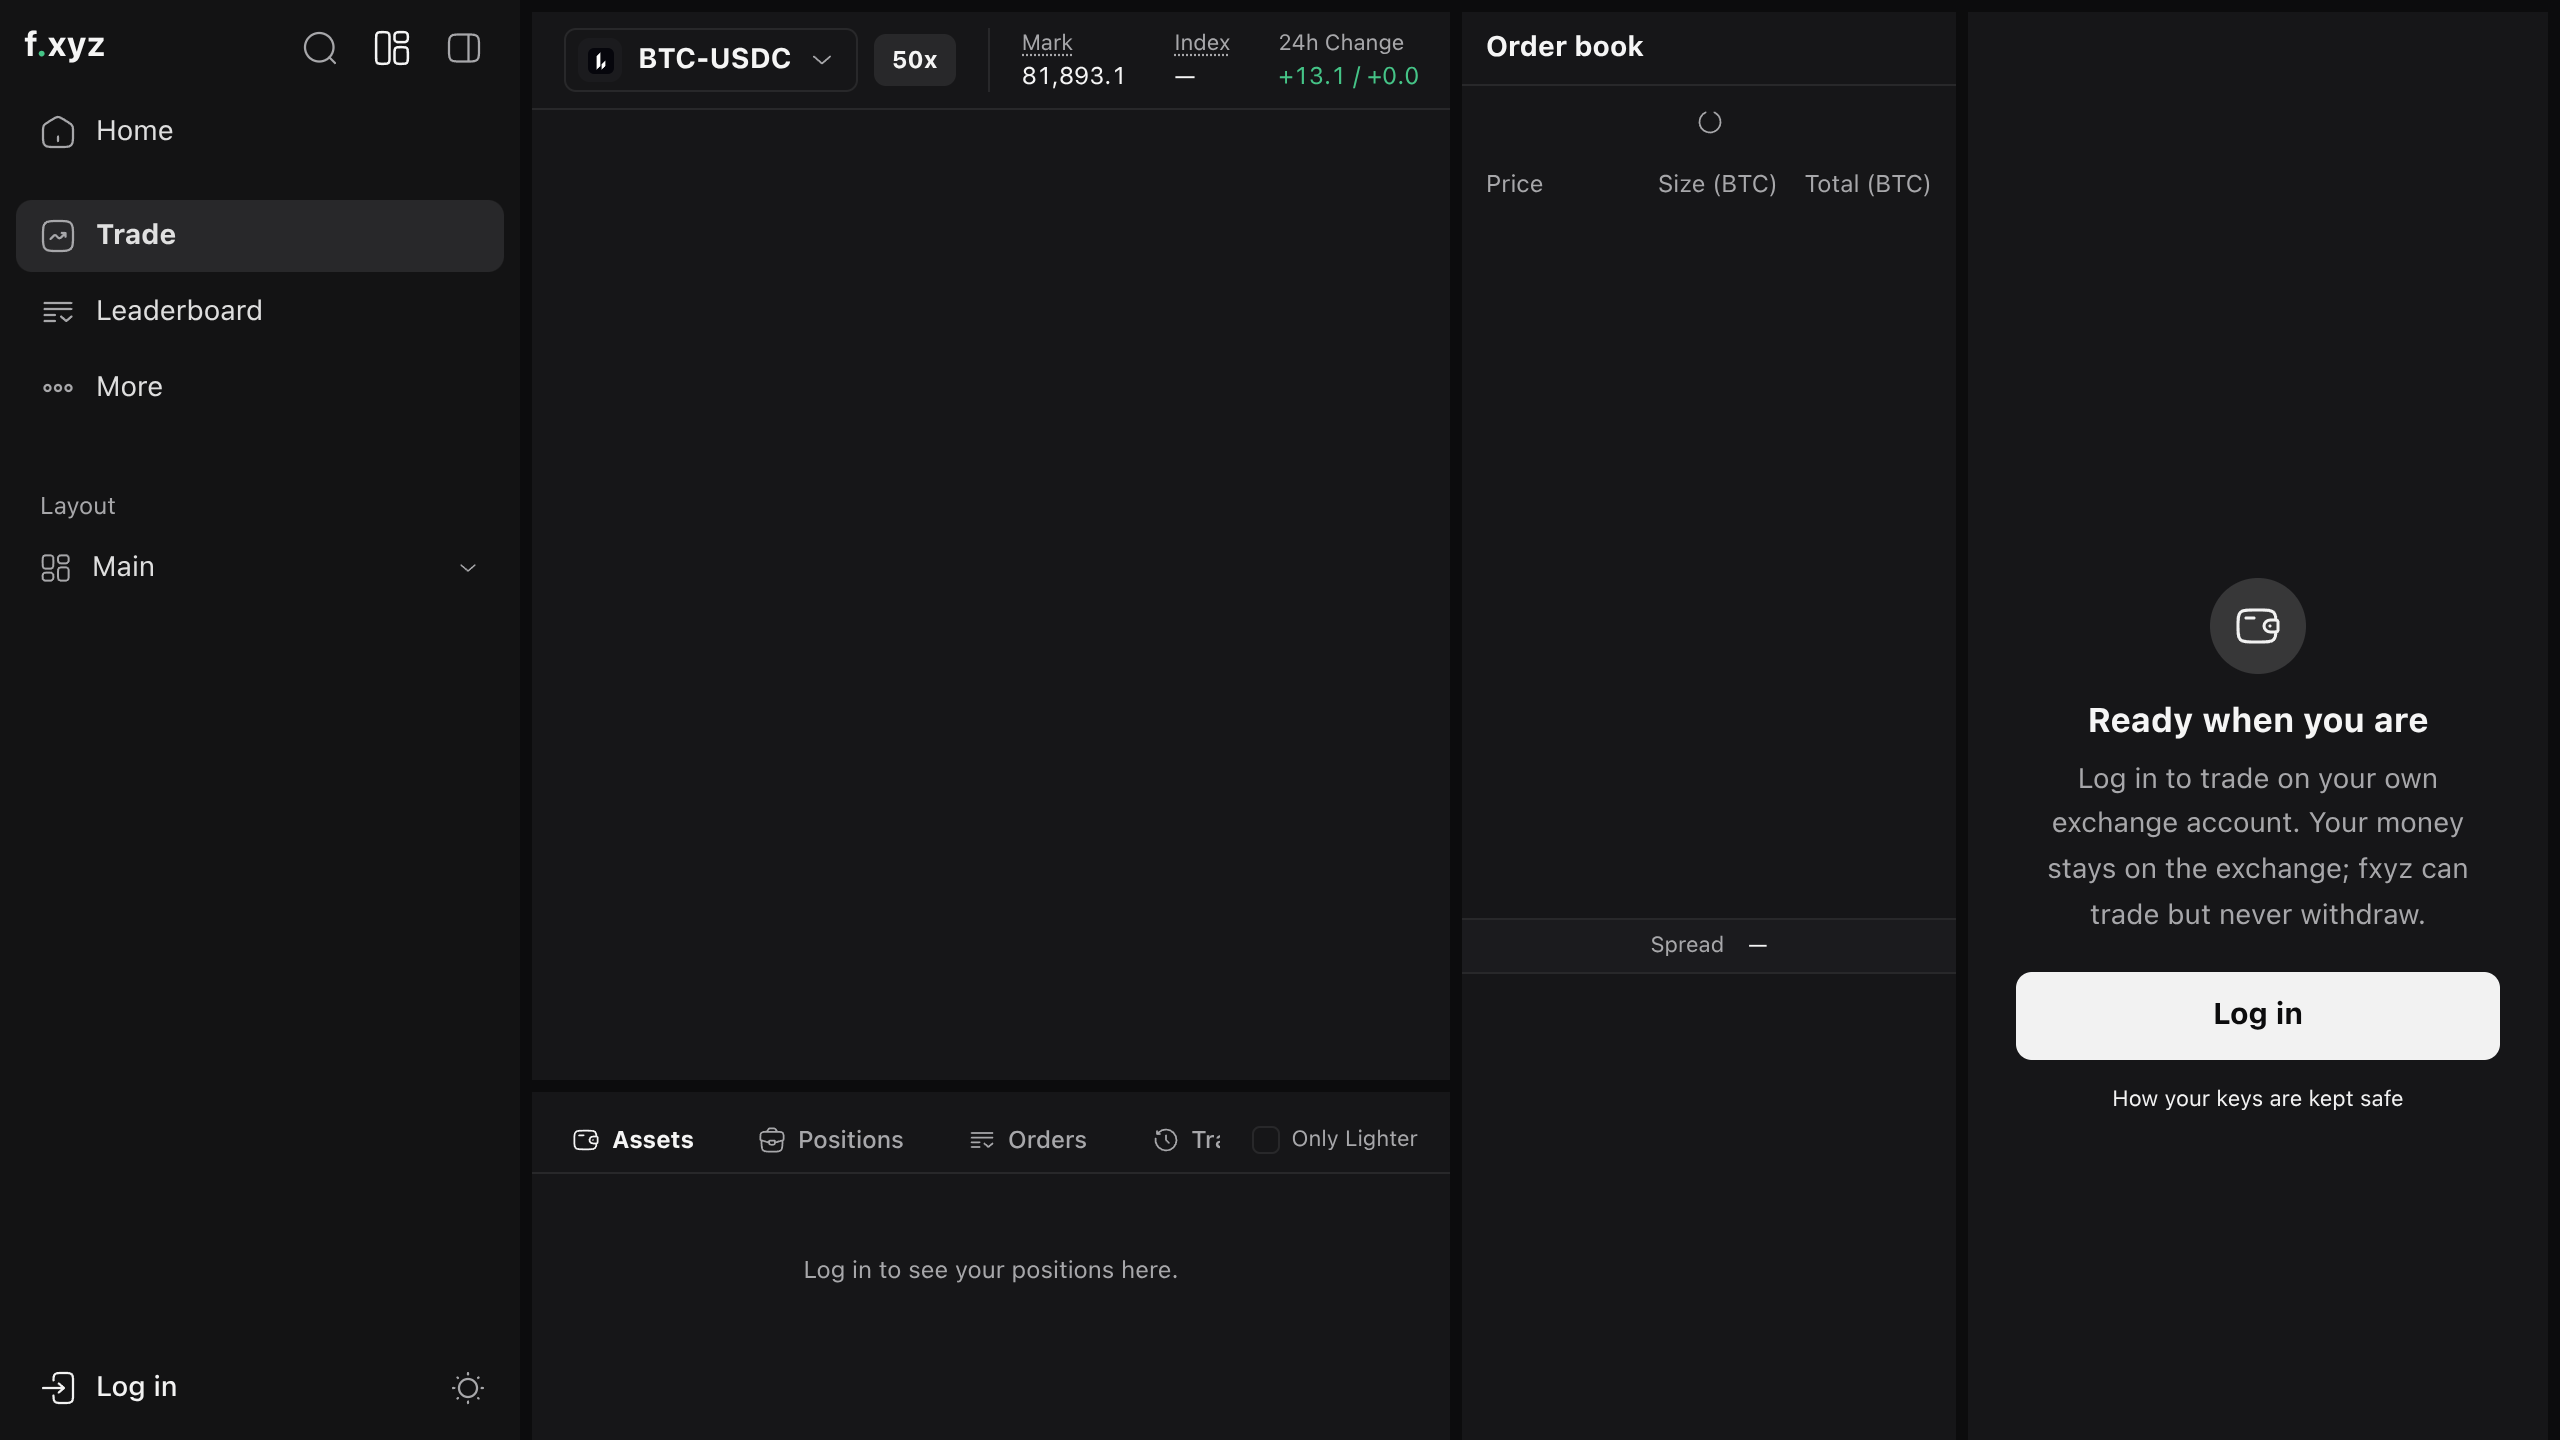Image resolution: width=2560 pixels, height=1440 pixels.
Task: Click the Home house icon
Action: pyautogui.click(x=58, y=132)
